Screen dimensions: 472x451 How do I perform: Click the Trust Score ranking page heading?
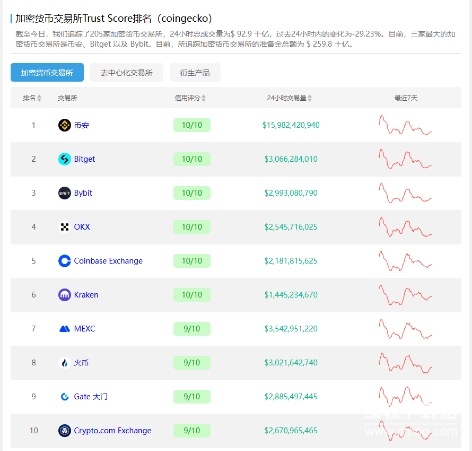[114, 18]
